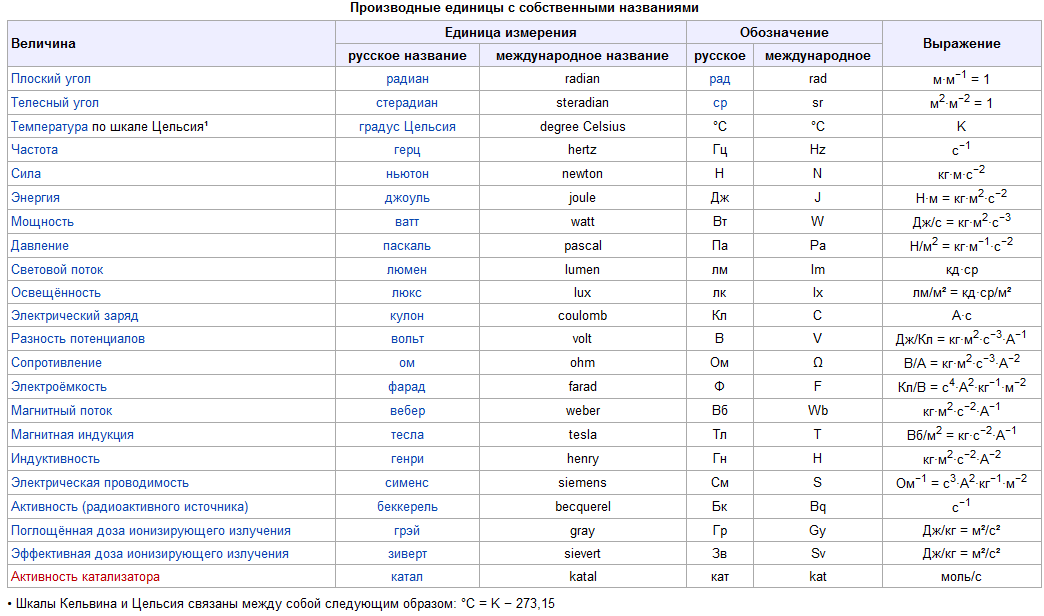Open the Плоский угол link
This screenshot has width=1044, height=616.
(x=51, y=78)
